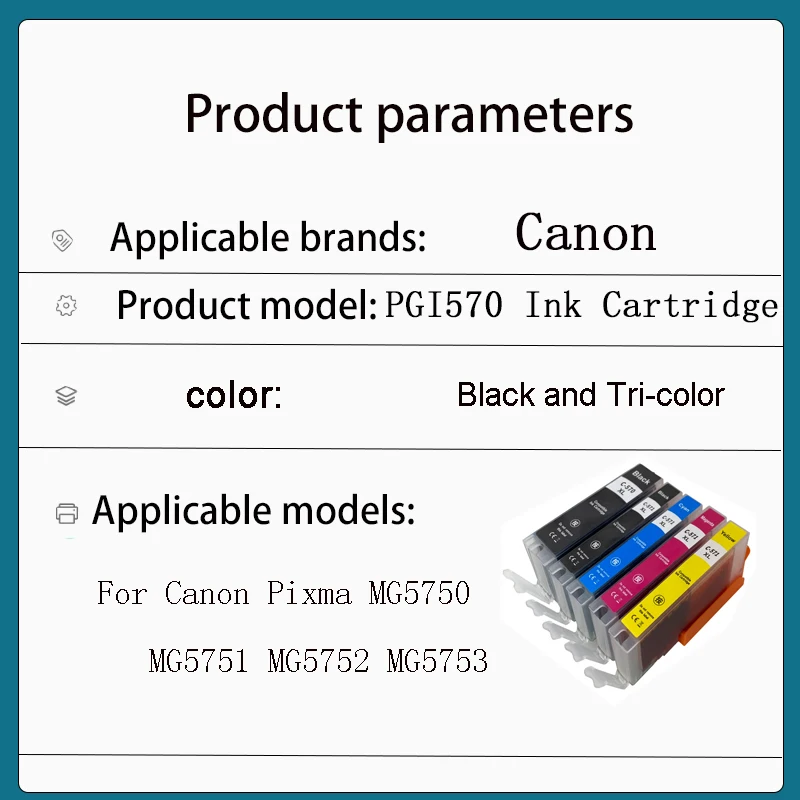Viewport: 800px width, 800px height.
Task: Click the printer icon beside Applicable models
Action: [67, 514]
